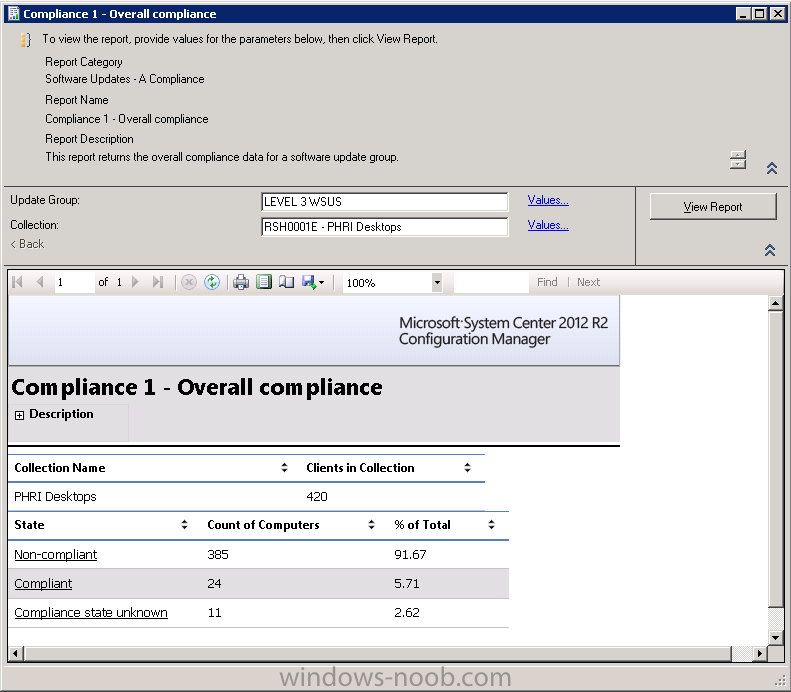Viewport: 791px width, 692px height.
Task: Open the export report dropdown
Action: point(313,282)
